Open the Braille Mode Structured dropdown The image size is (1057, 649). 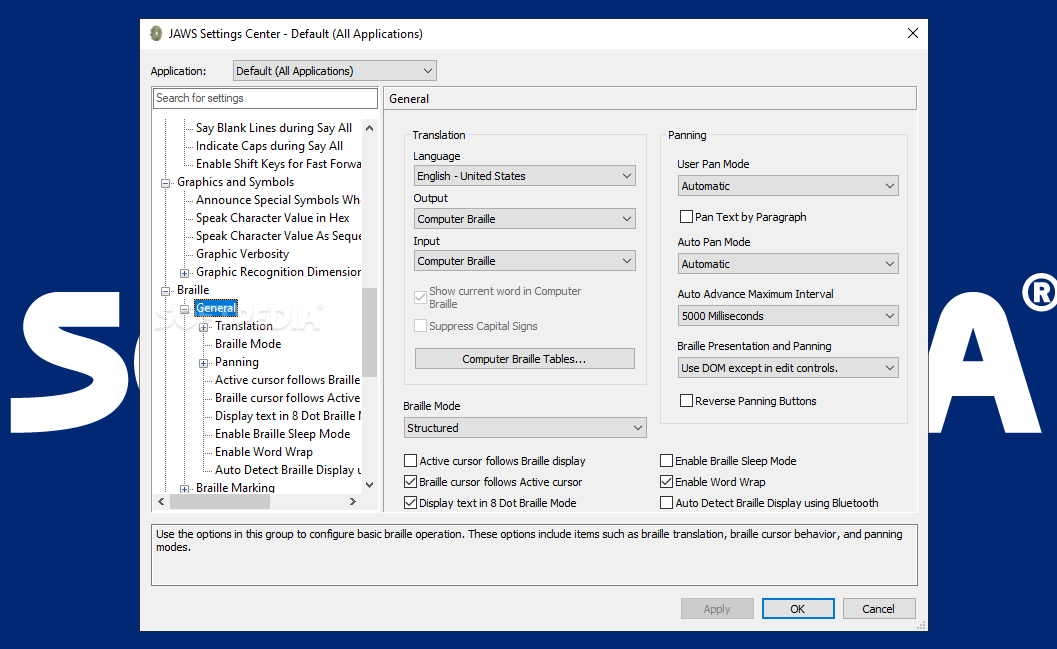click(525, 428)
